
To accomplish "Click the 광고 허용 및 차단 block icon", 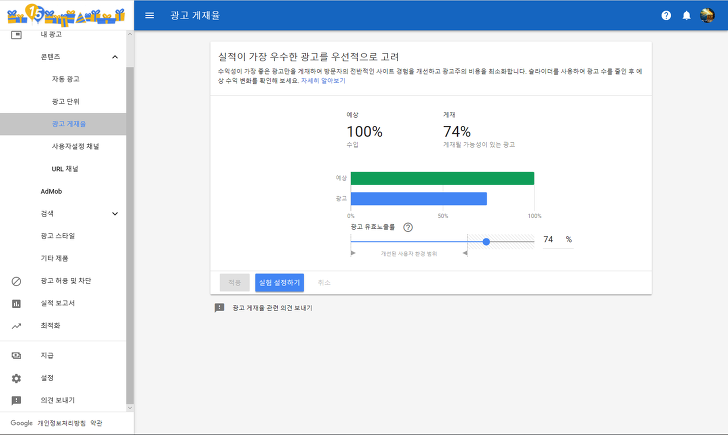I will click(16, 281).
